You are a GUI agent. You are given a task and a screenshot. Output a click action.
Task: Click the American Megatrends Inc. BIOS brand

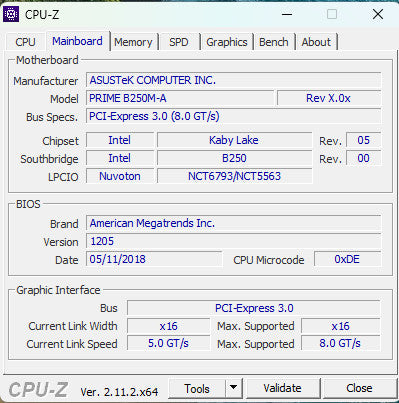[234, 223]
